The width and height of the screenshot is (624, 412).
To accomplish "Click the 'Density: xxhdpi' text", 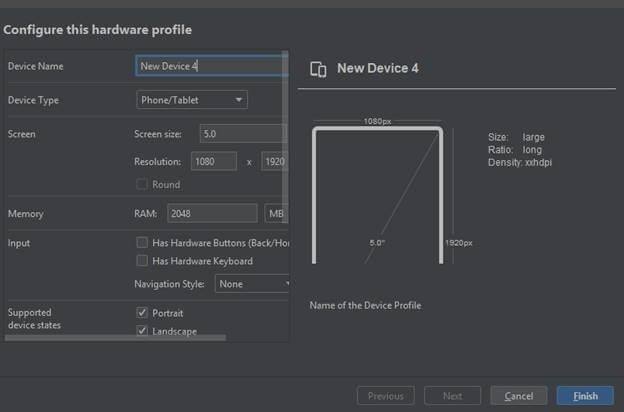I will pyautogui.click(x=520, y=162).
